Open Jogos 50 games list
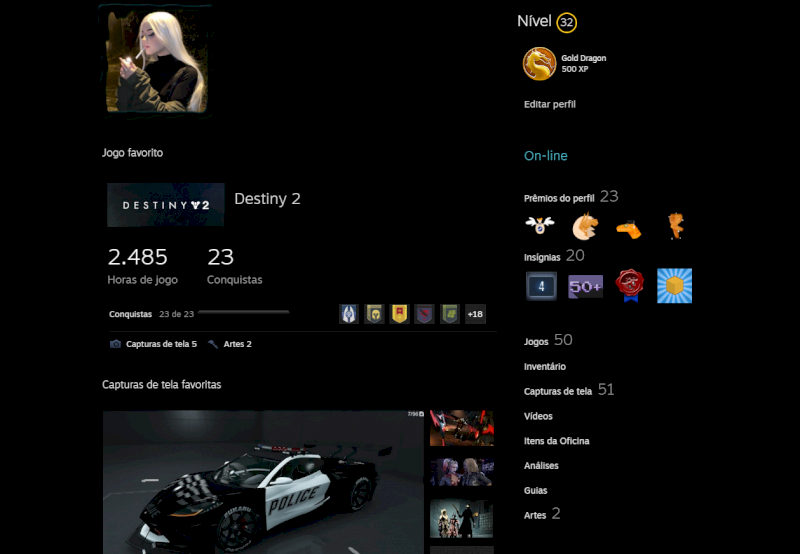The image size is (800, 554). pos(548,340)
